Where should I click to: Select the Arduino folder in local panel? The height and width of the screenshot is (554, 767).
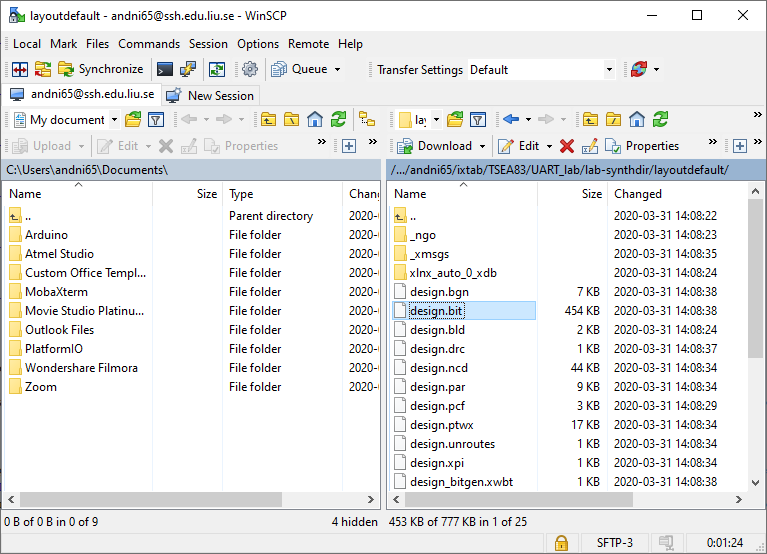46,235
